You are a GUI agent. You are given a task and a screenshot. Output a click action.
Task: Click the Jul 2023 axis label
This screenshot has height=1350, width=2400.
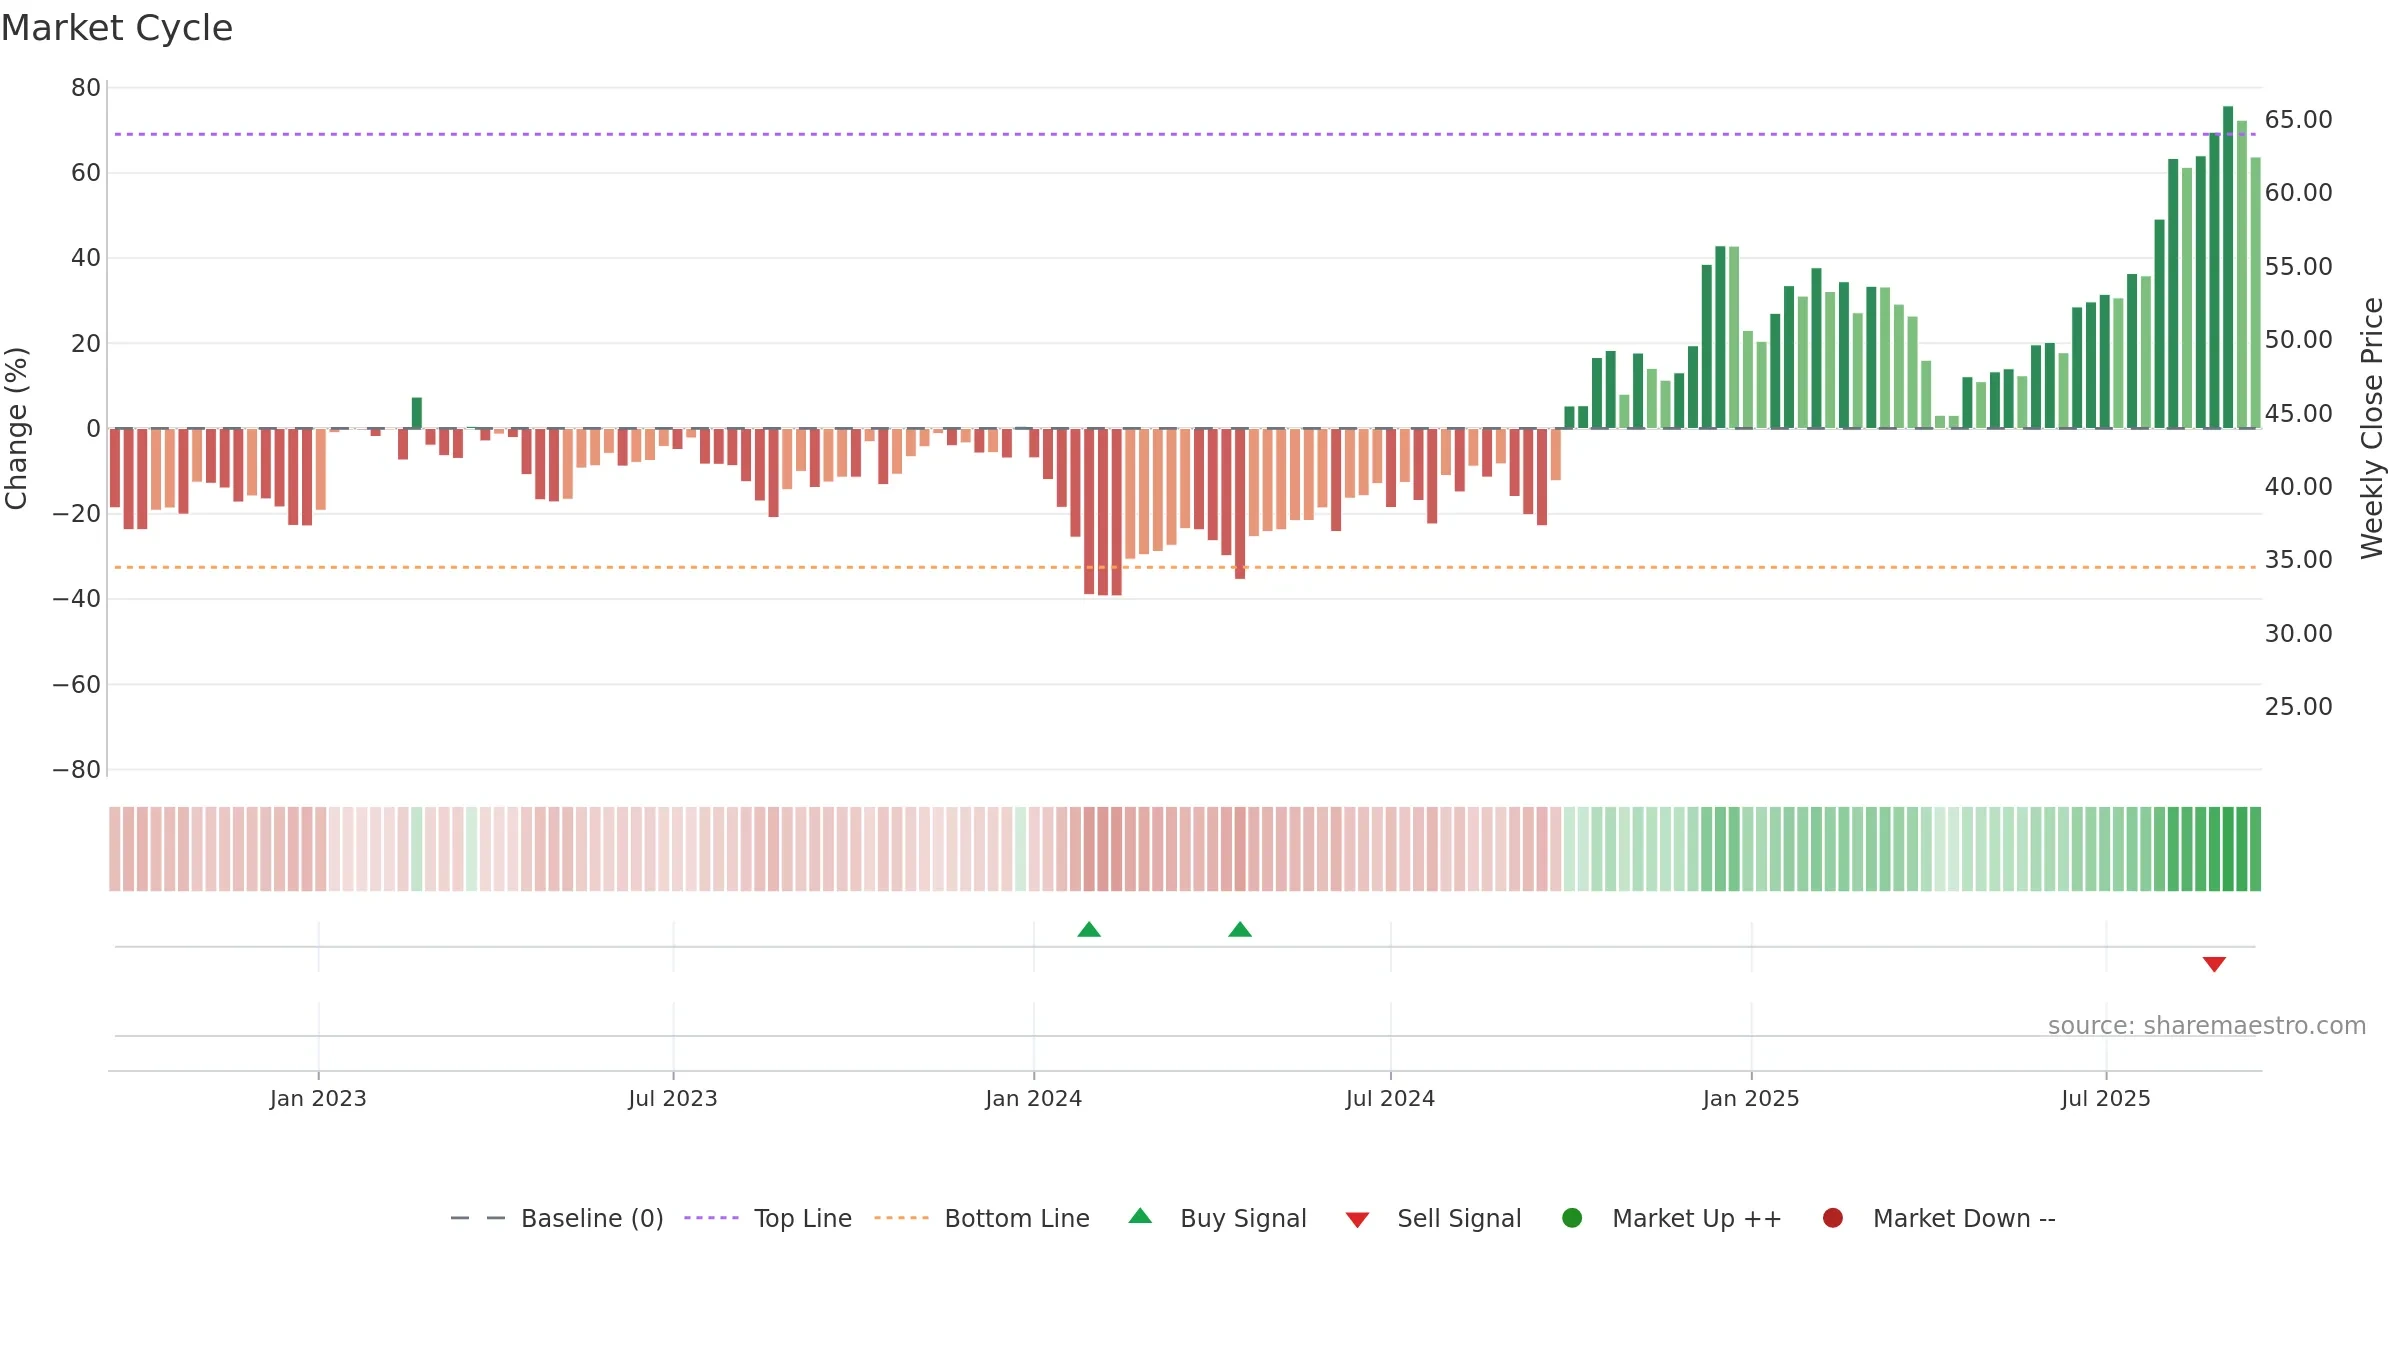(x=673, y=1098)
